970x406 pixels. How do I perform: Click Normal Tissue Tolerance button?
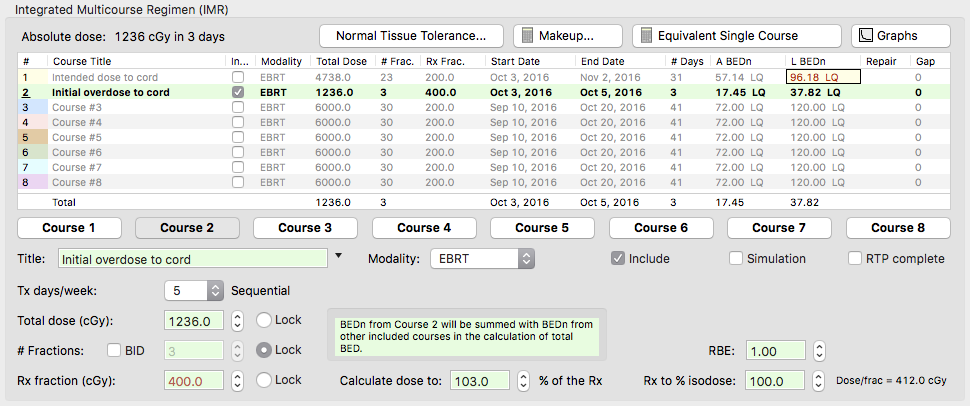[x=411, y=36]
